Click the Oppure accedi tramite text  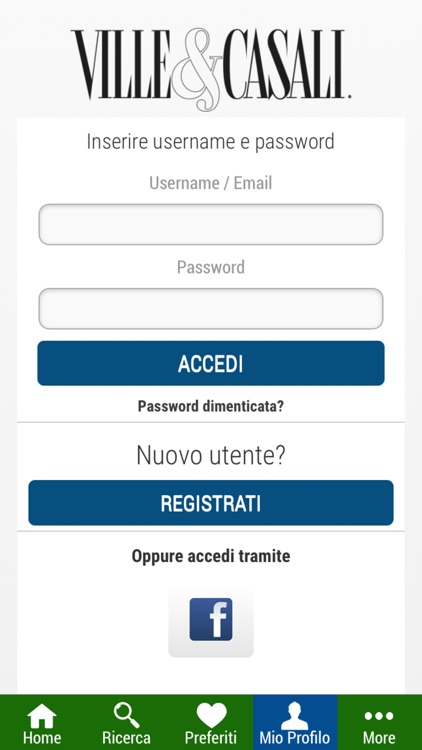click(211, 556)
